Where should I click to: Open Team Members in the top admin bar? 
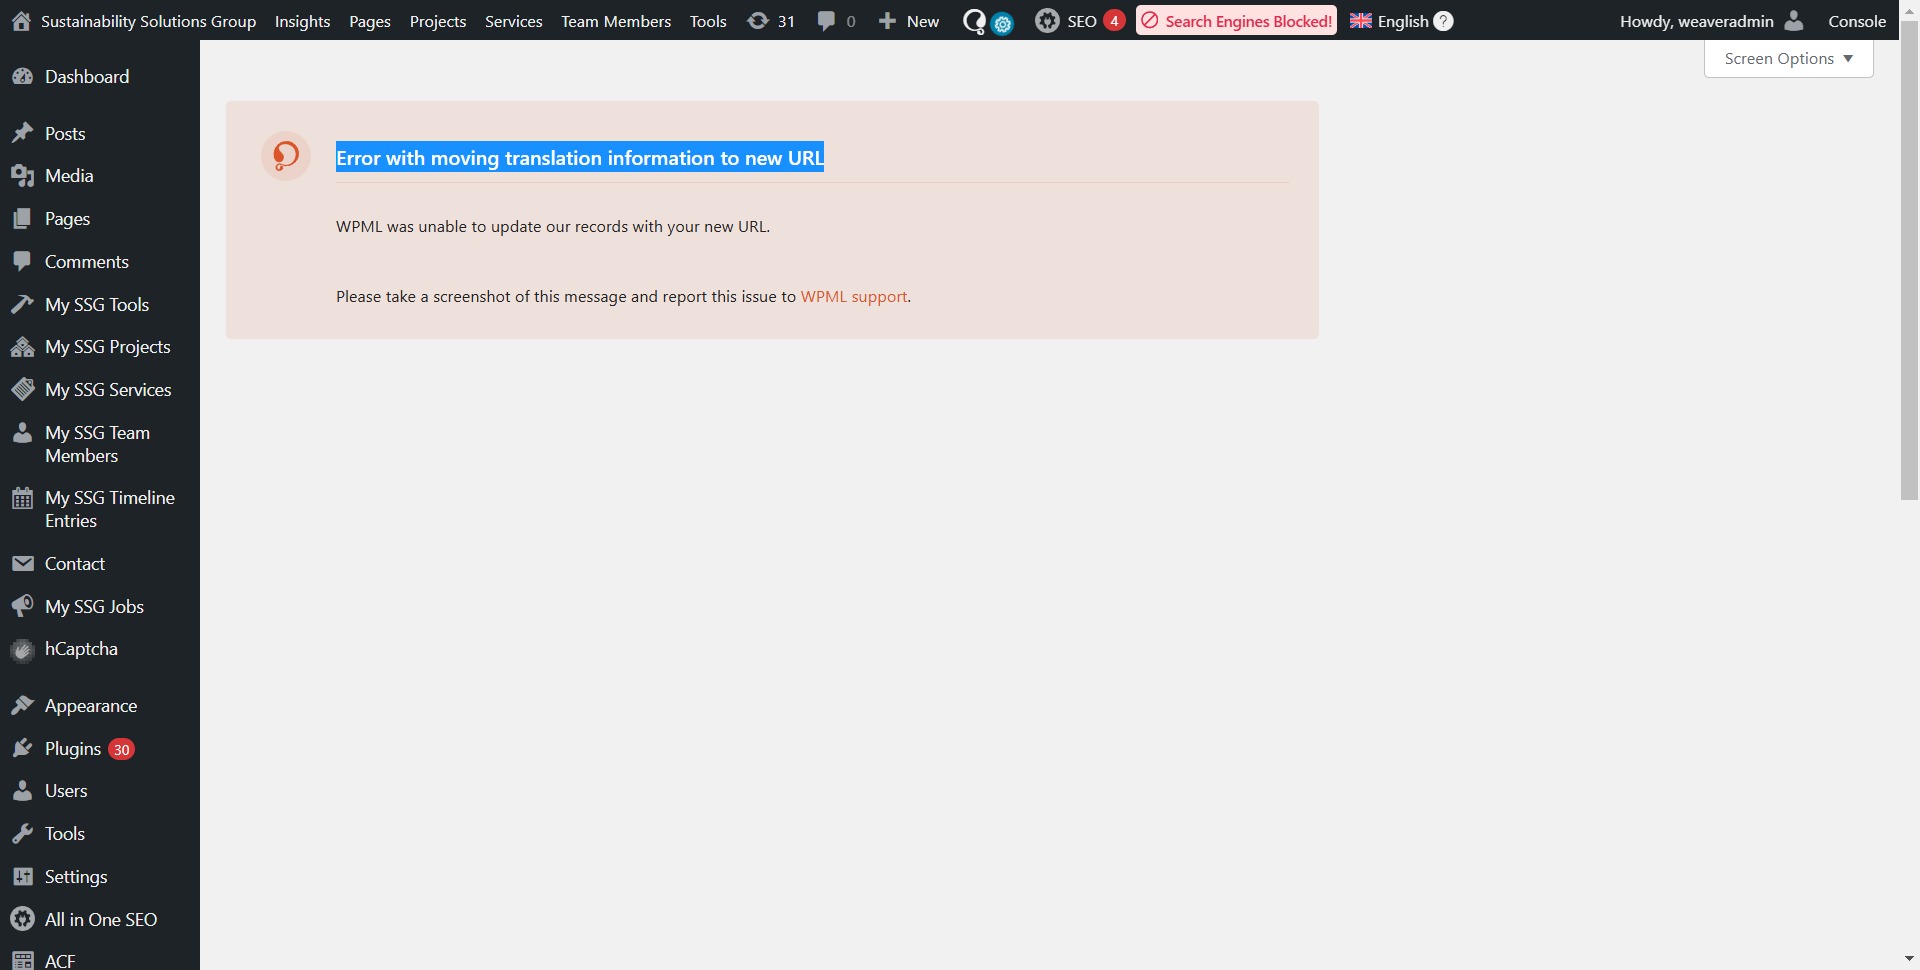tap(616, 21)
